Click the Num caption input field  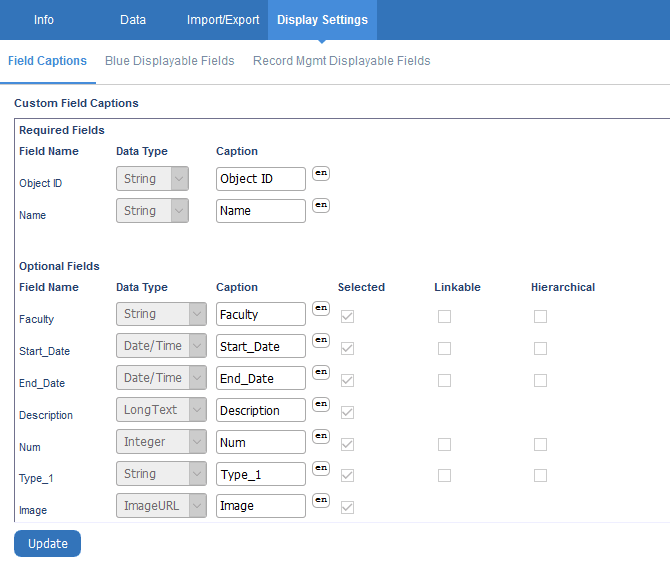point(261,442)
